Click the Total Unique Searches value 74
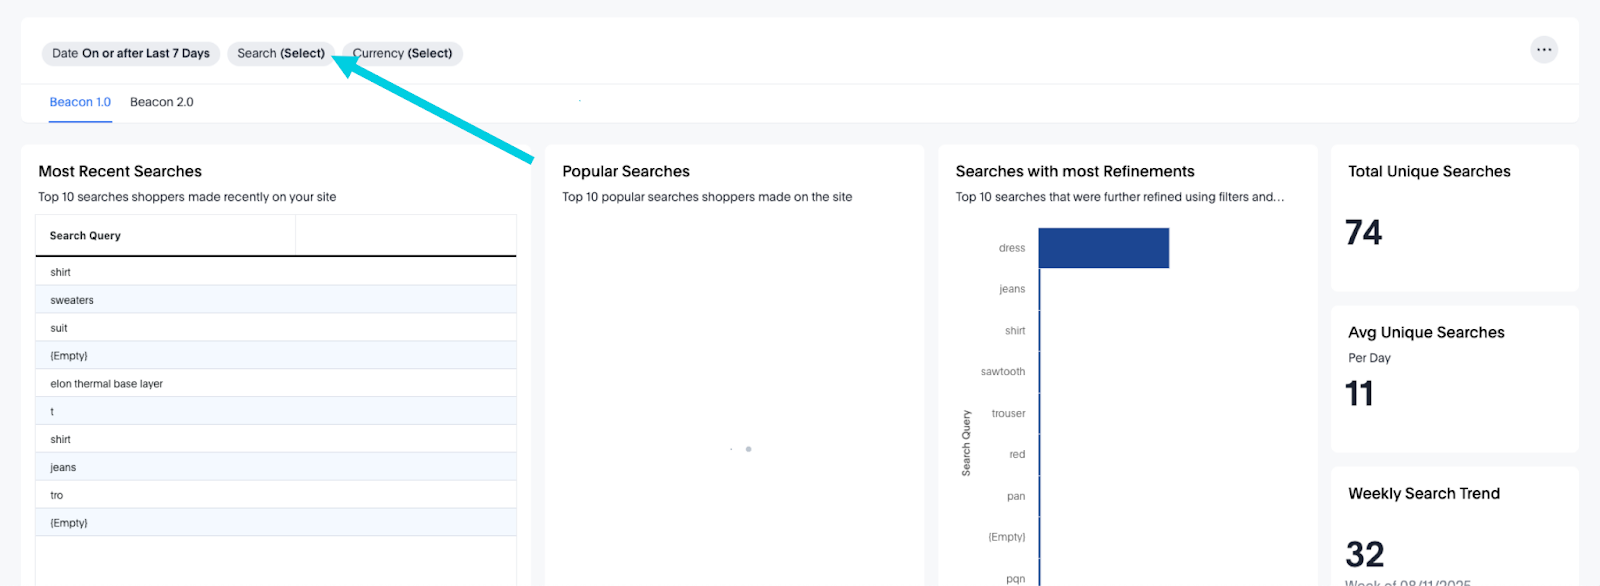 [x=1364, y=233]
